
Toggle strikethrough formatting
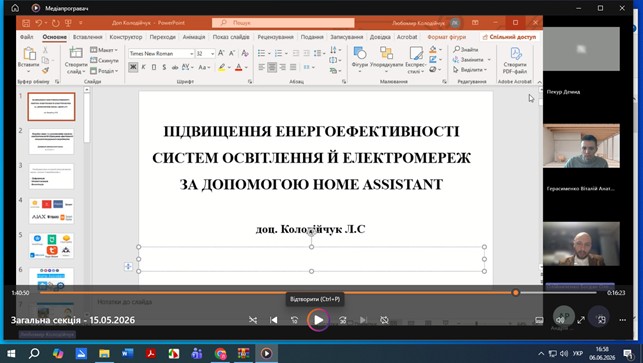175,67
